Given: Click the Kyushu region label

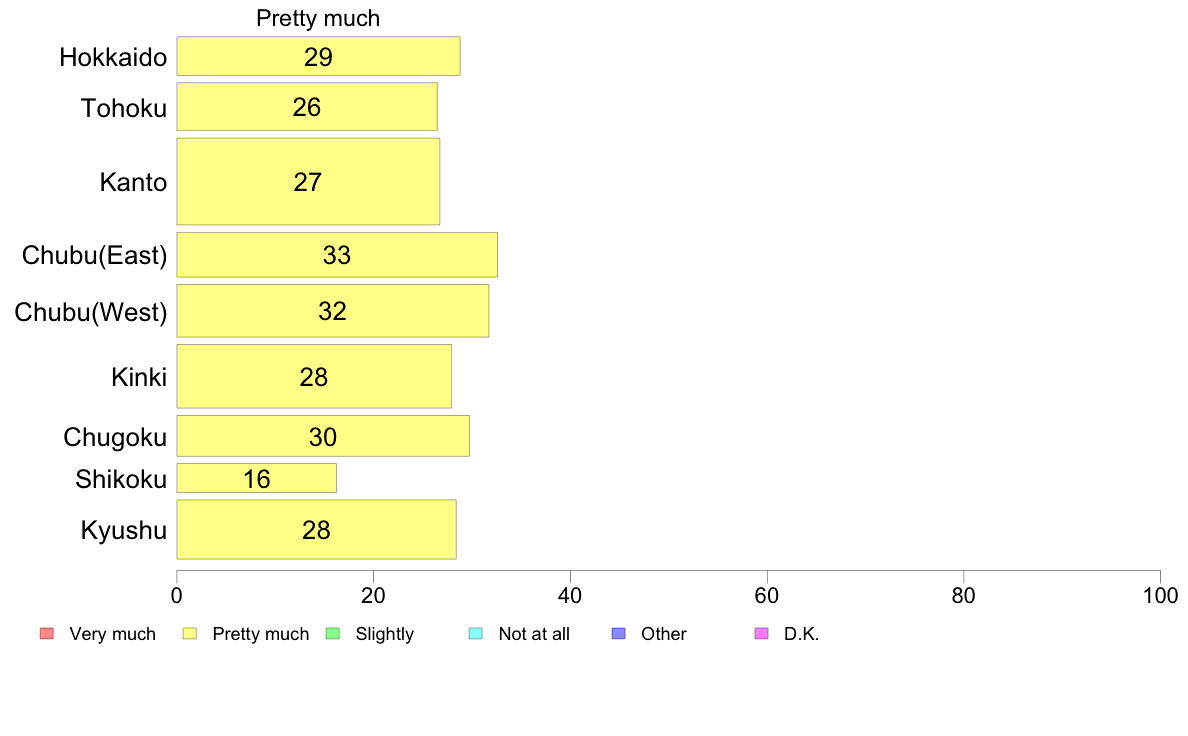Looking at the screenshot, I should coord(123,530).
